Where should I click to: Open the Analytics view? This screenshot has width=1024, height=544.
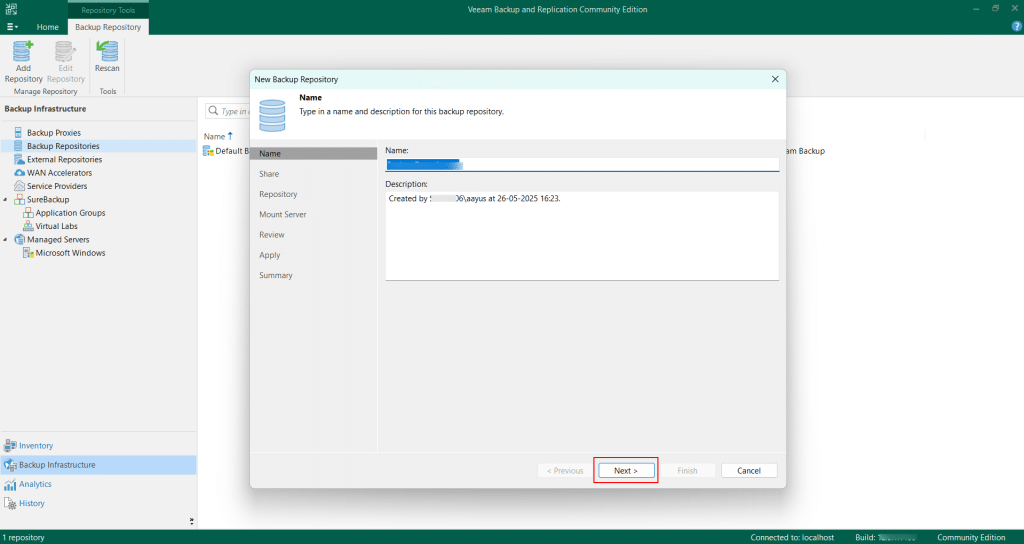click(x=35, y=484)
